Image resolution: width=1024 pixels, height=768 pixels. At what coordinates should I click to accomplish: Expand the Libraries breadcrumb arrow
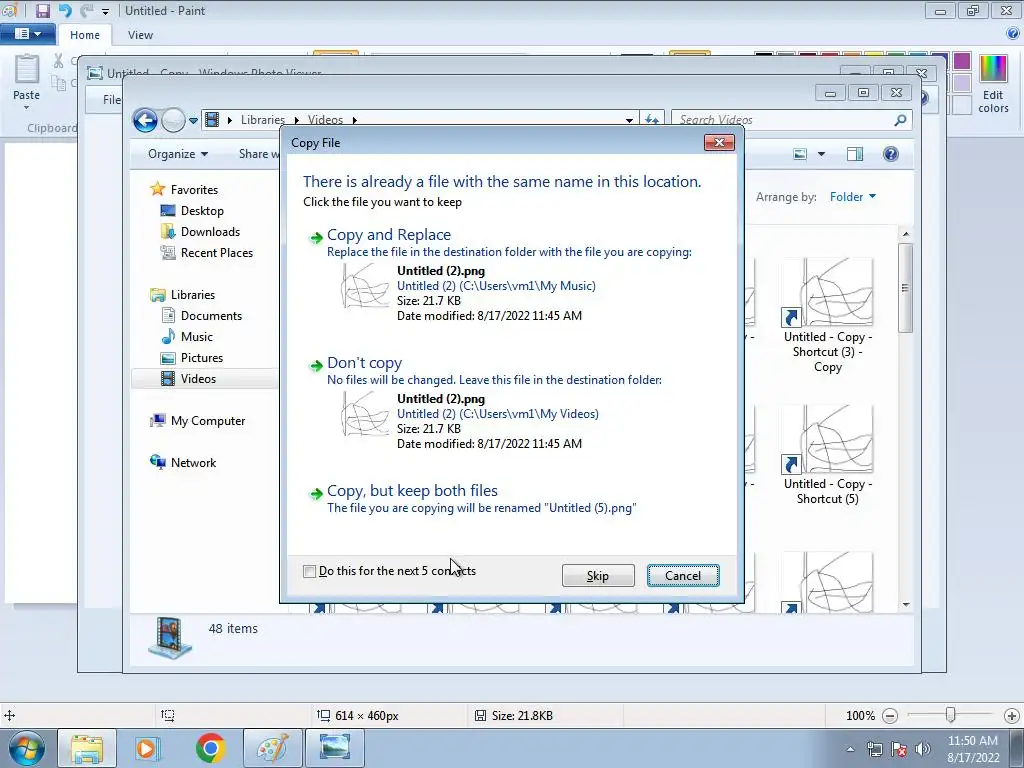click(x=296, y=120)
